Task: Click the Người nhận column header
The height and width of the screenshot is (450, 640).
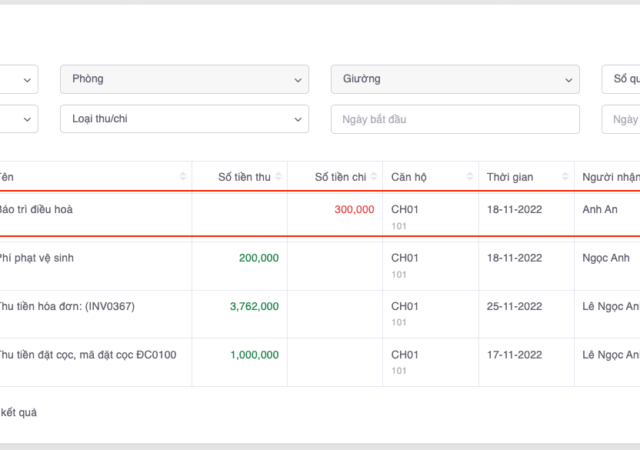Action: click(610, 177)
